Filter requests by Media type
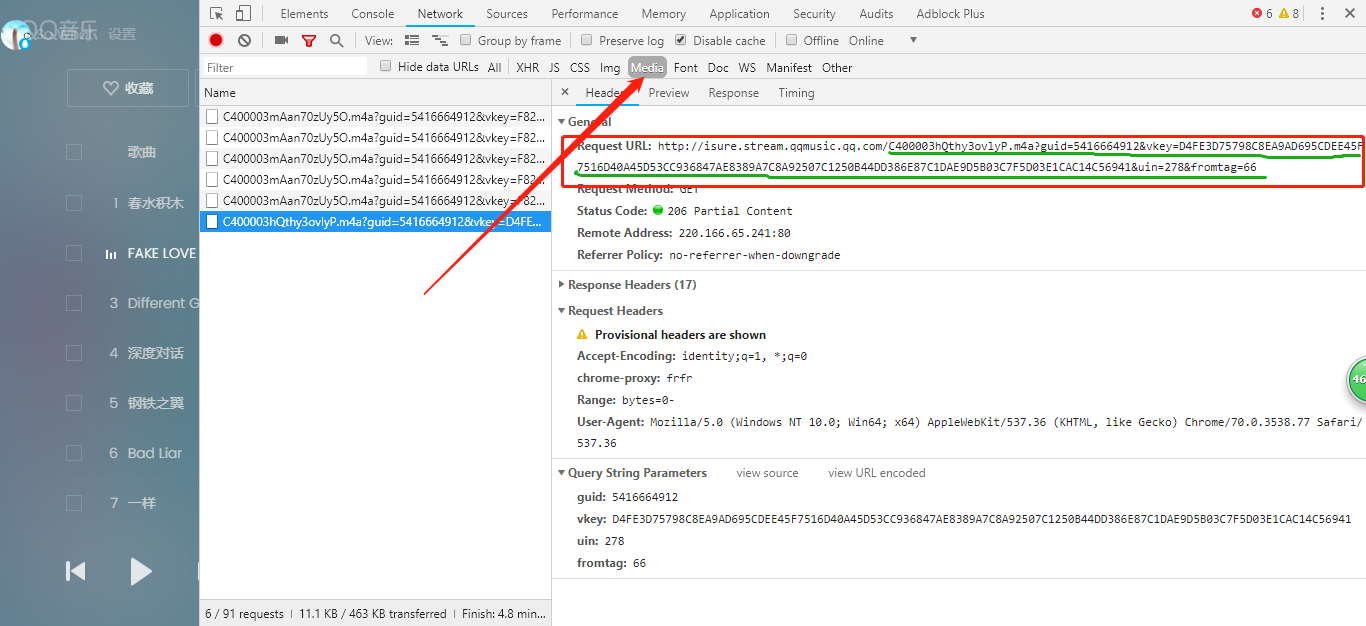 (647, 68)
